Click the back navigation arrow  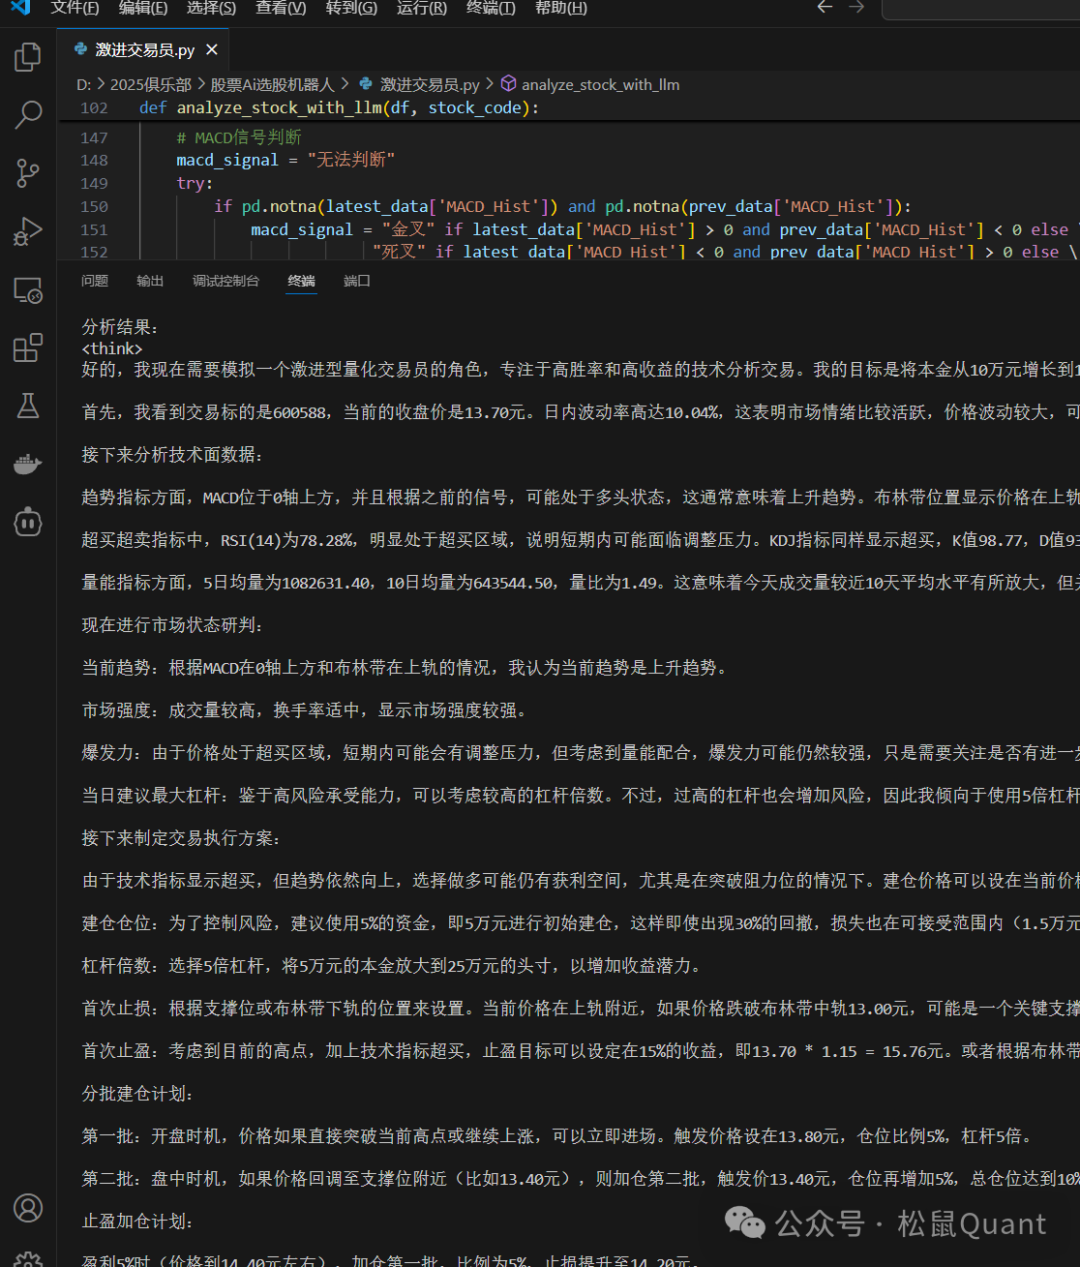pos(824,7)
